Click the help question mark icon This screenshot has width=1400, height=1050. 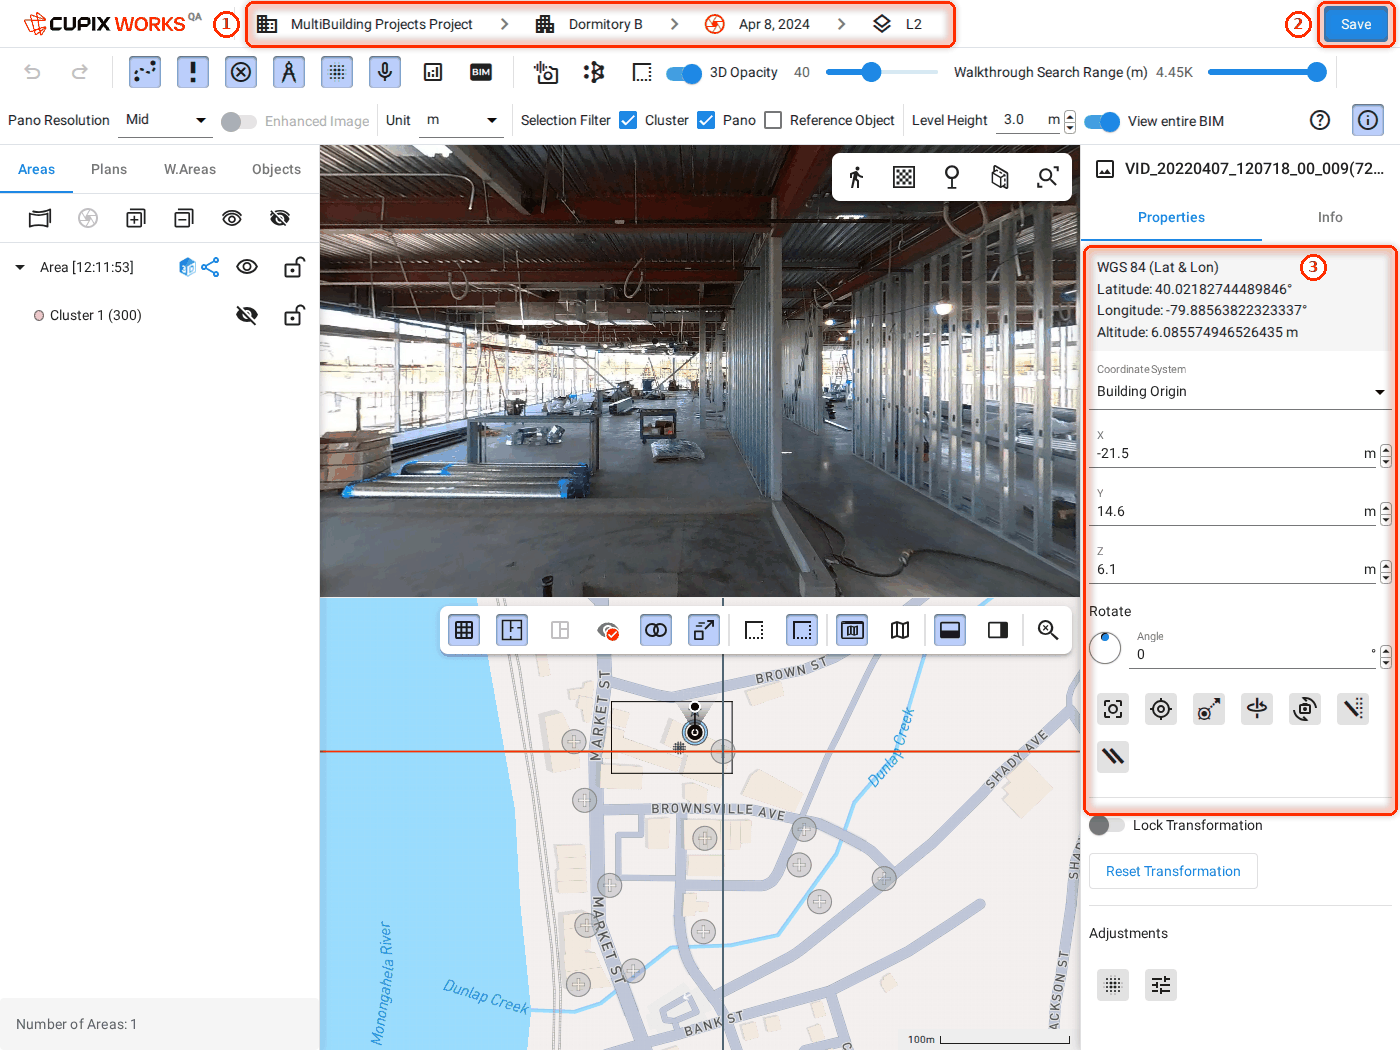pyautogui.click(x=1320, y=120)
